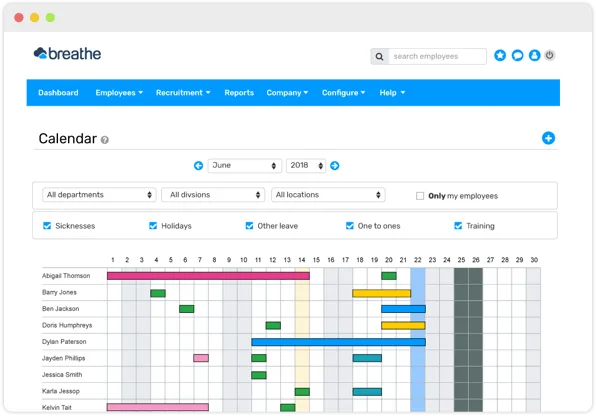Click Doris Humphreys's yellow bar
The image size is (596, 416).
click(403, 325)
